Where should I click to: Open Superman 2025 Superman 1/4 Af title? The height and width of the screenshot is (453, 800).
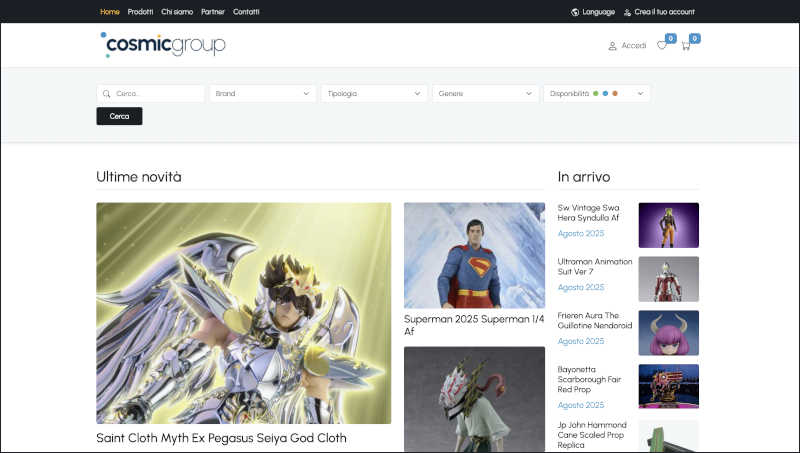click(474, 325)
